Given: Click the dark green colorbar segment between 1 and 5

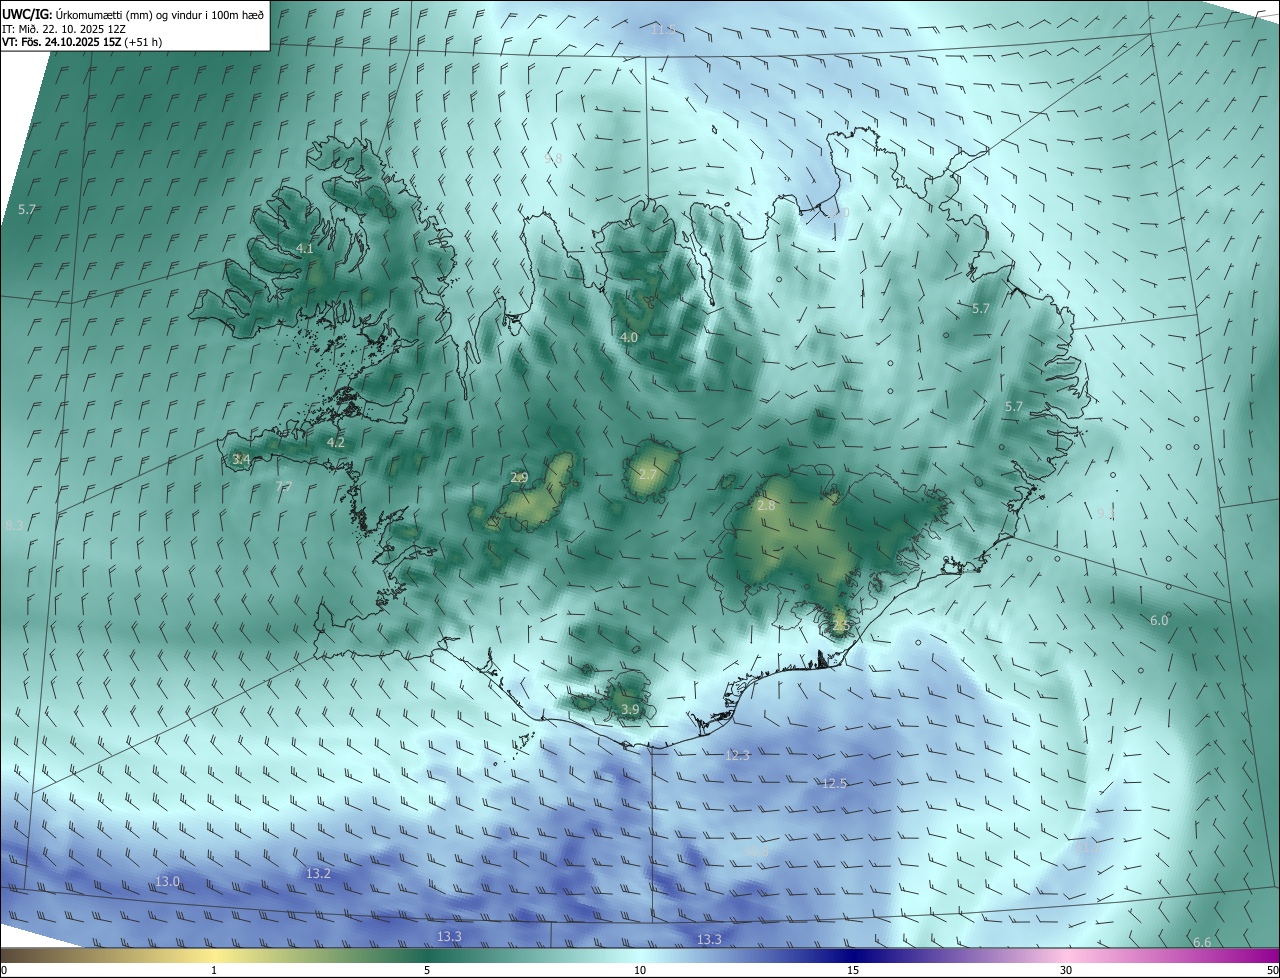Looking at the screenshot, I should coord(320,956).
